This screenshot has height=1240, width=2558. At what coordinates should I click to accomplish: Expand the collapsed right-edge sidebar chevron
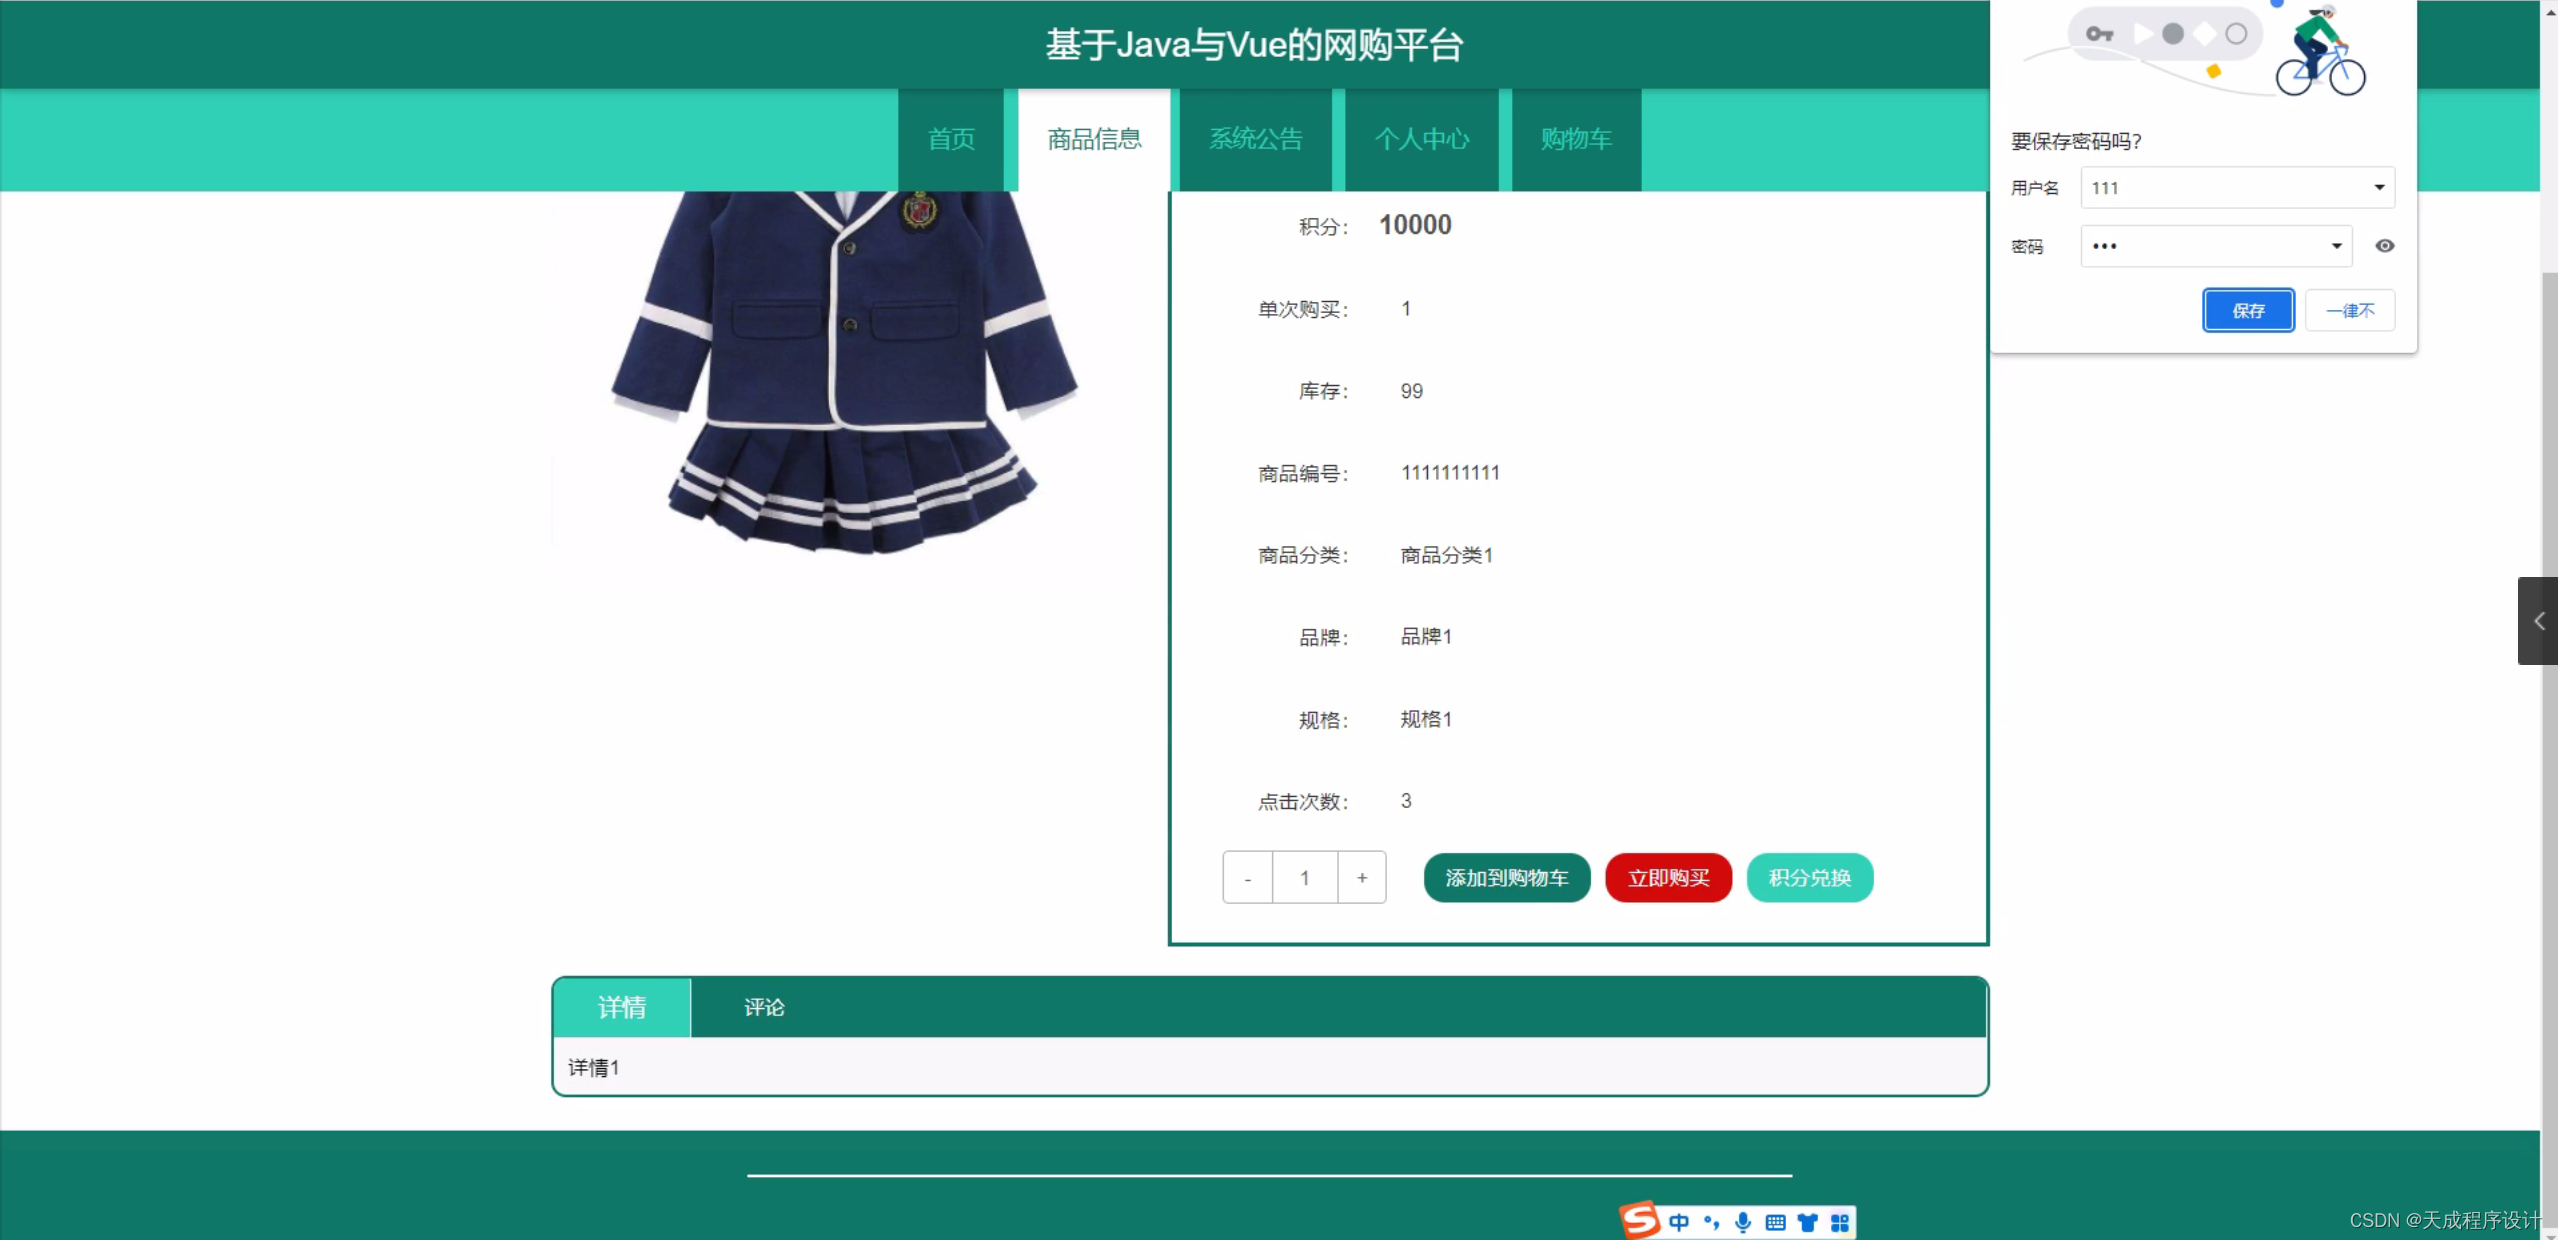pyautogui.click(x=2539, y=620)
